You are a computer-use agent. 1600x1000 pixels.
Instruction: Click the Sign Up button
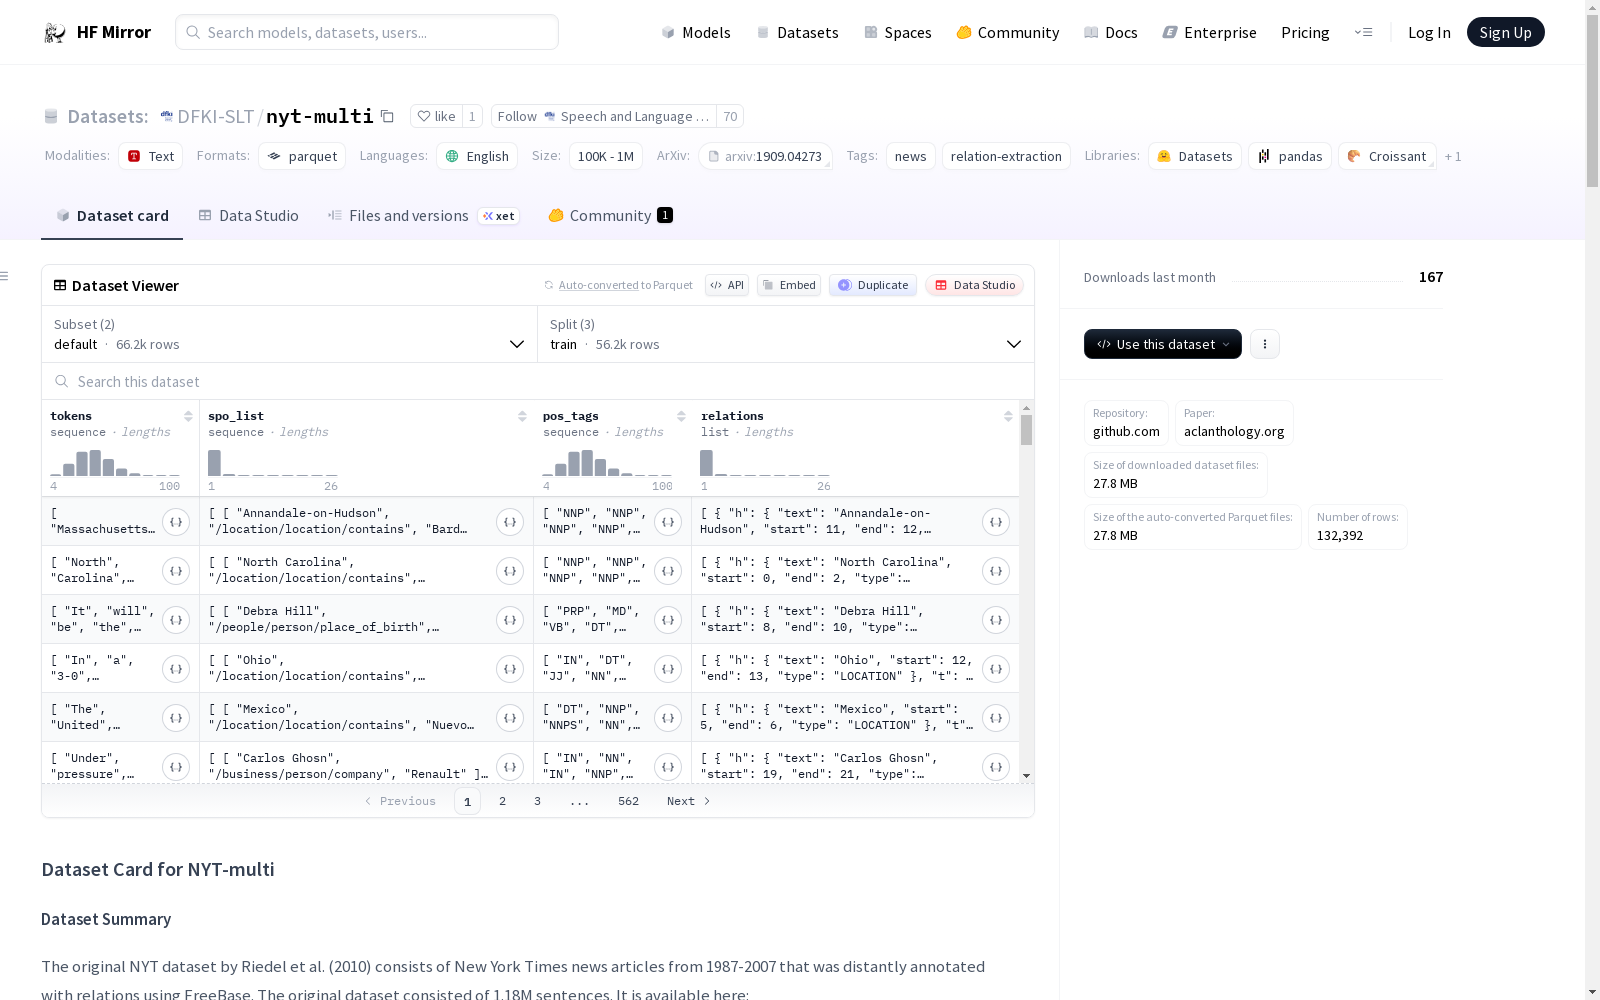point(1506,32)
